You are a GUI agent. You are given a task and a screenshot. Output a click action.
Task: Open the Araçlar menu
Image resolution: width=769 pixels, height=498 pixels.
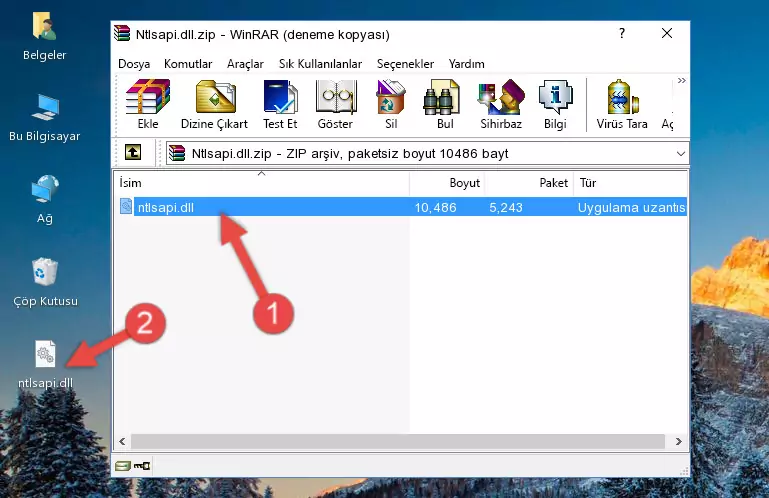pyautogui.click(x=245, y=64)
